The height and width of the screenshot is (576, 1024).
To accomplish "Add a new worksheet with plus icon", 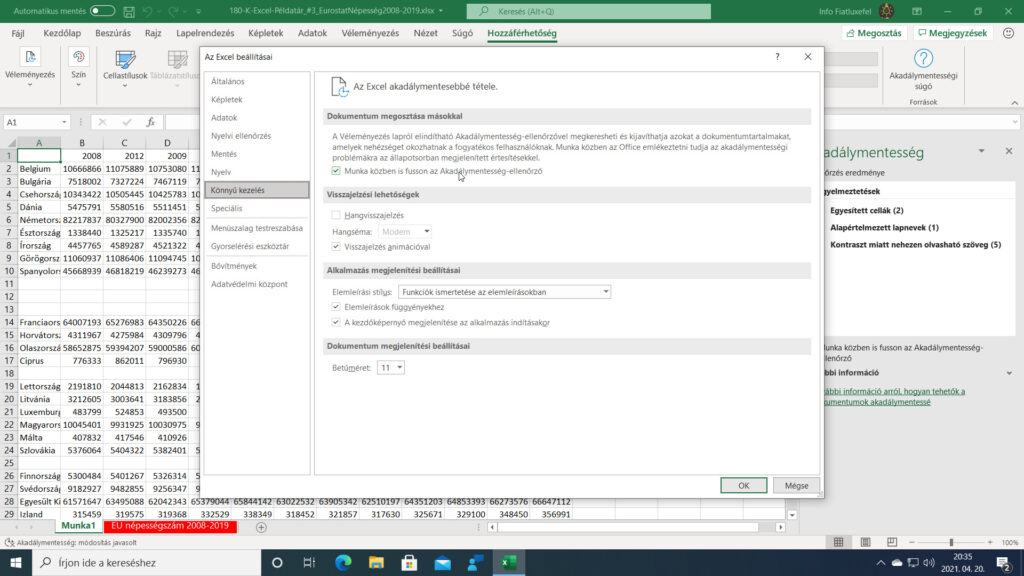I will click(261, 527).
